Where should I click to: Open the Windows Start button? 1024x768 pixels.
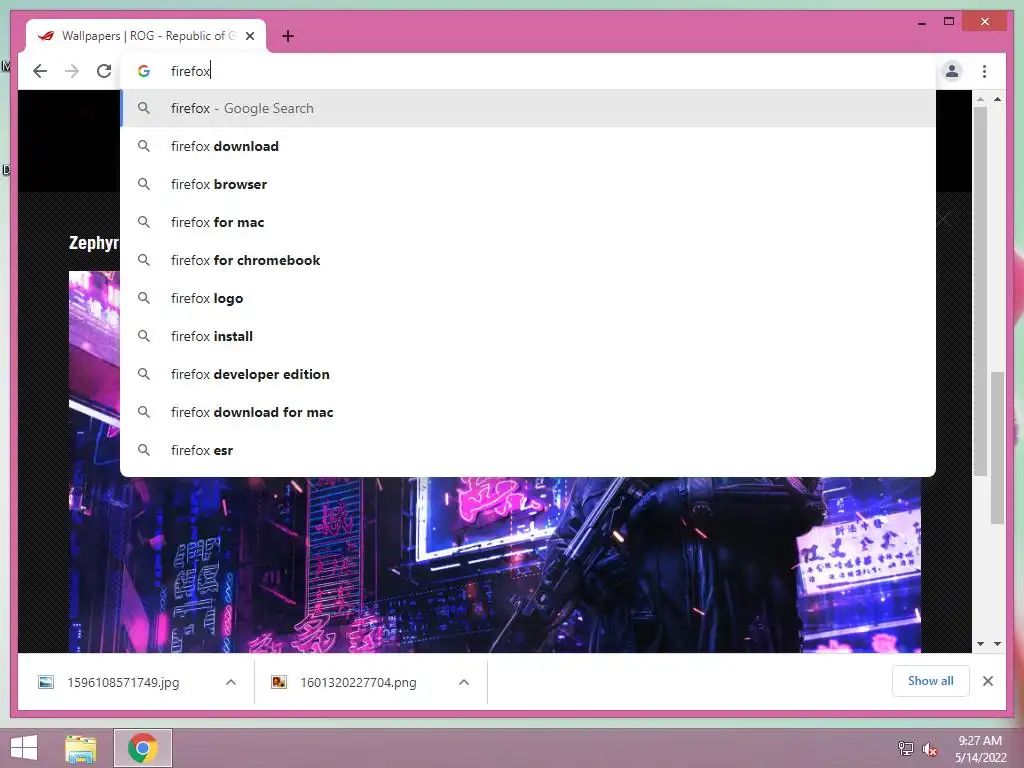coord(24,748)
